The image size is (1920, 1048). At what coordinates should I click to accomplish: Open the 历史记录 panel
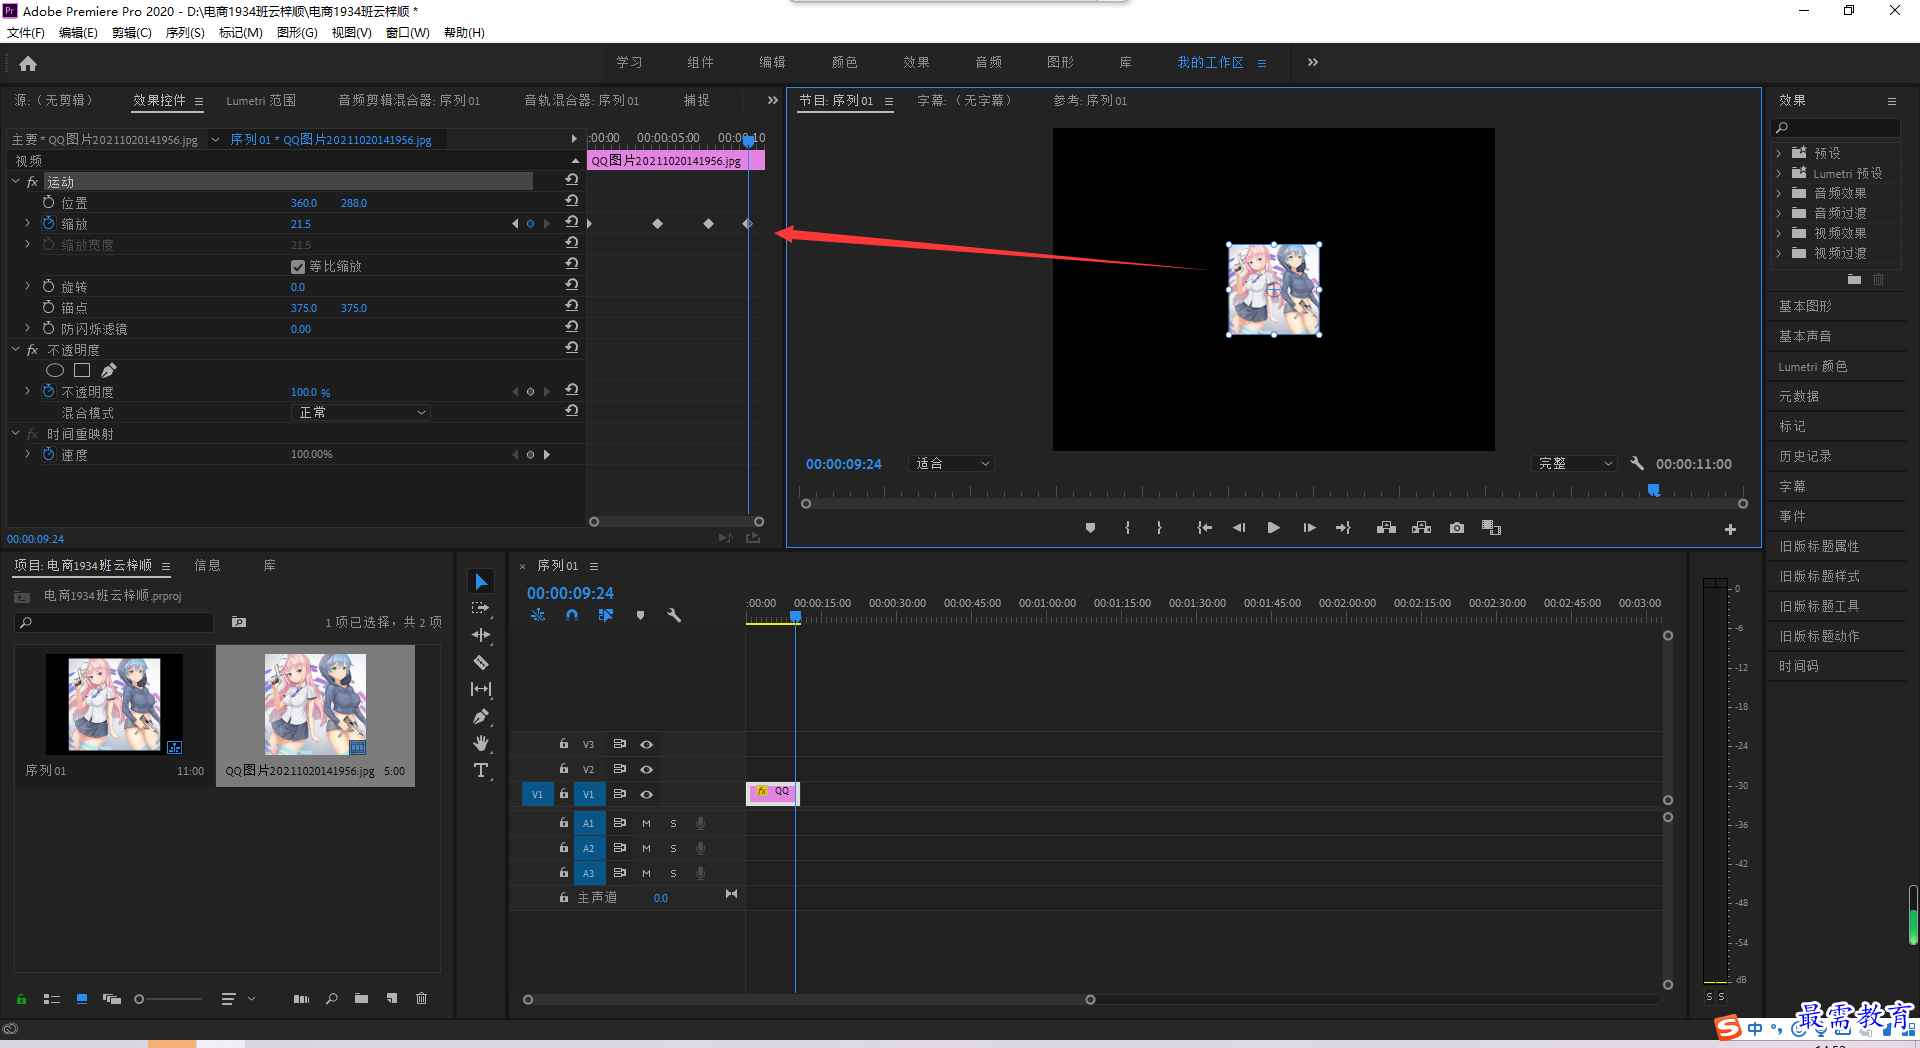[x=1805, y=456]
